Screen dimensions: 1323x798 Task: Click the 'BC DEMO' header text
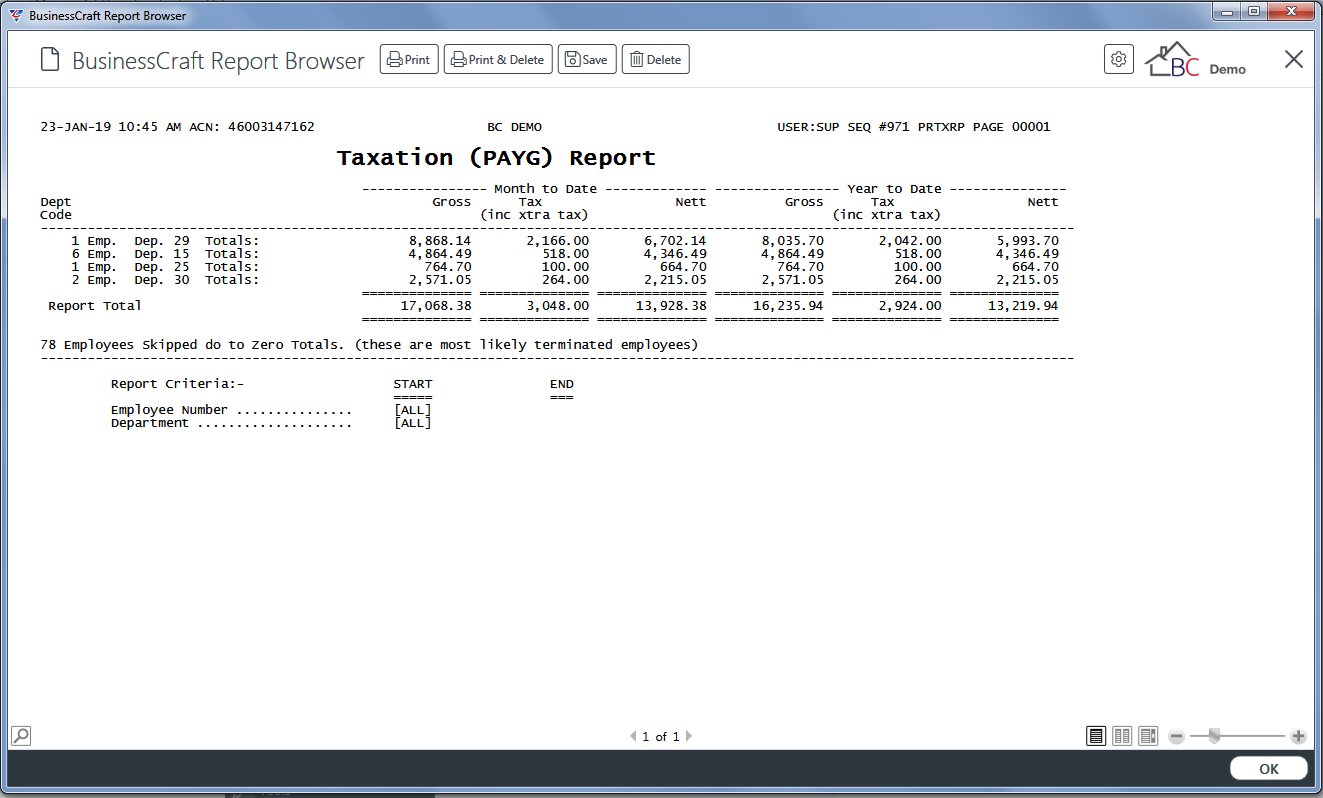click(x=515, y=127)
